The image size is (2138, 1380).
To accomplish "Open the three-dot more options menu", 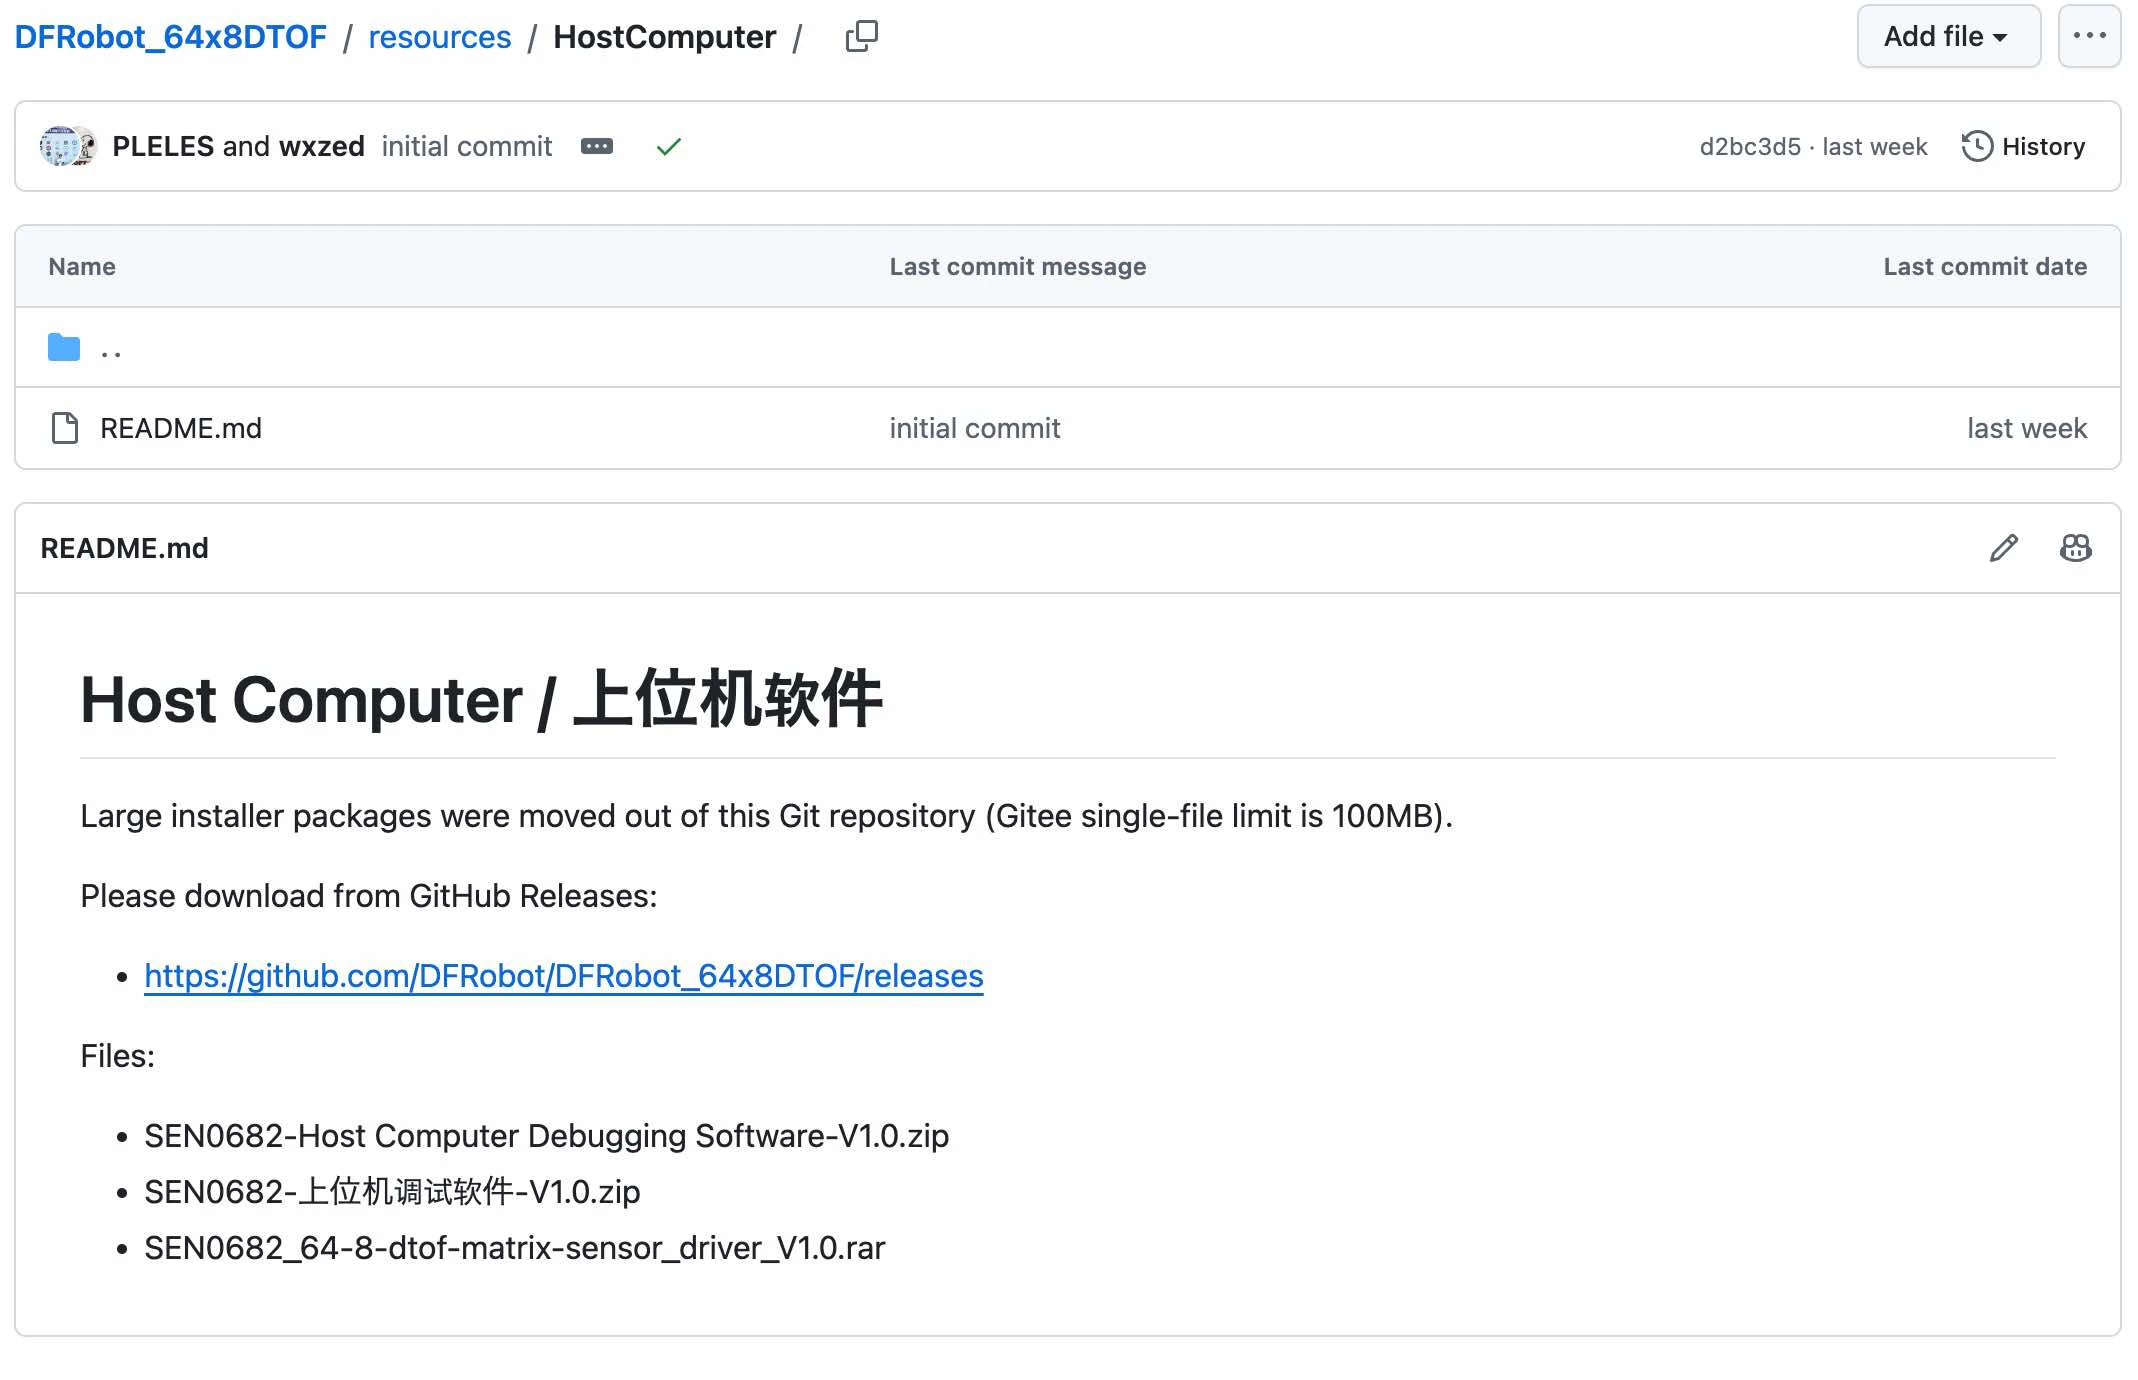I will click(2089, 36).
